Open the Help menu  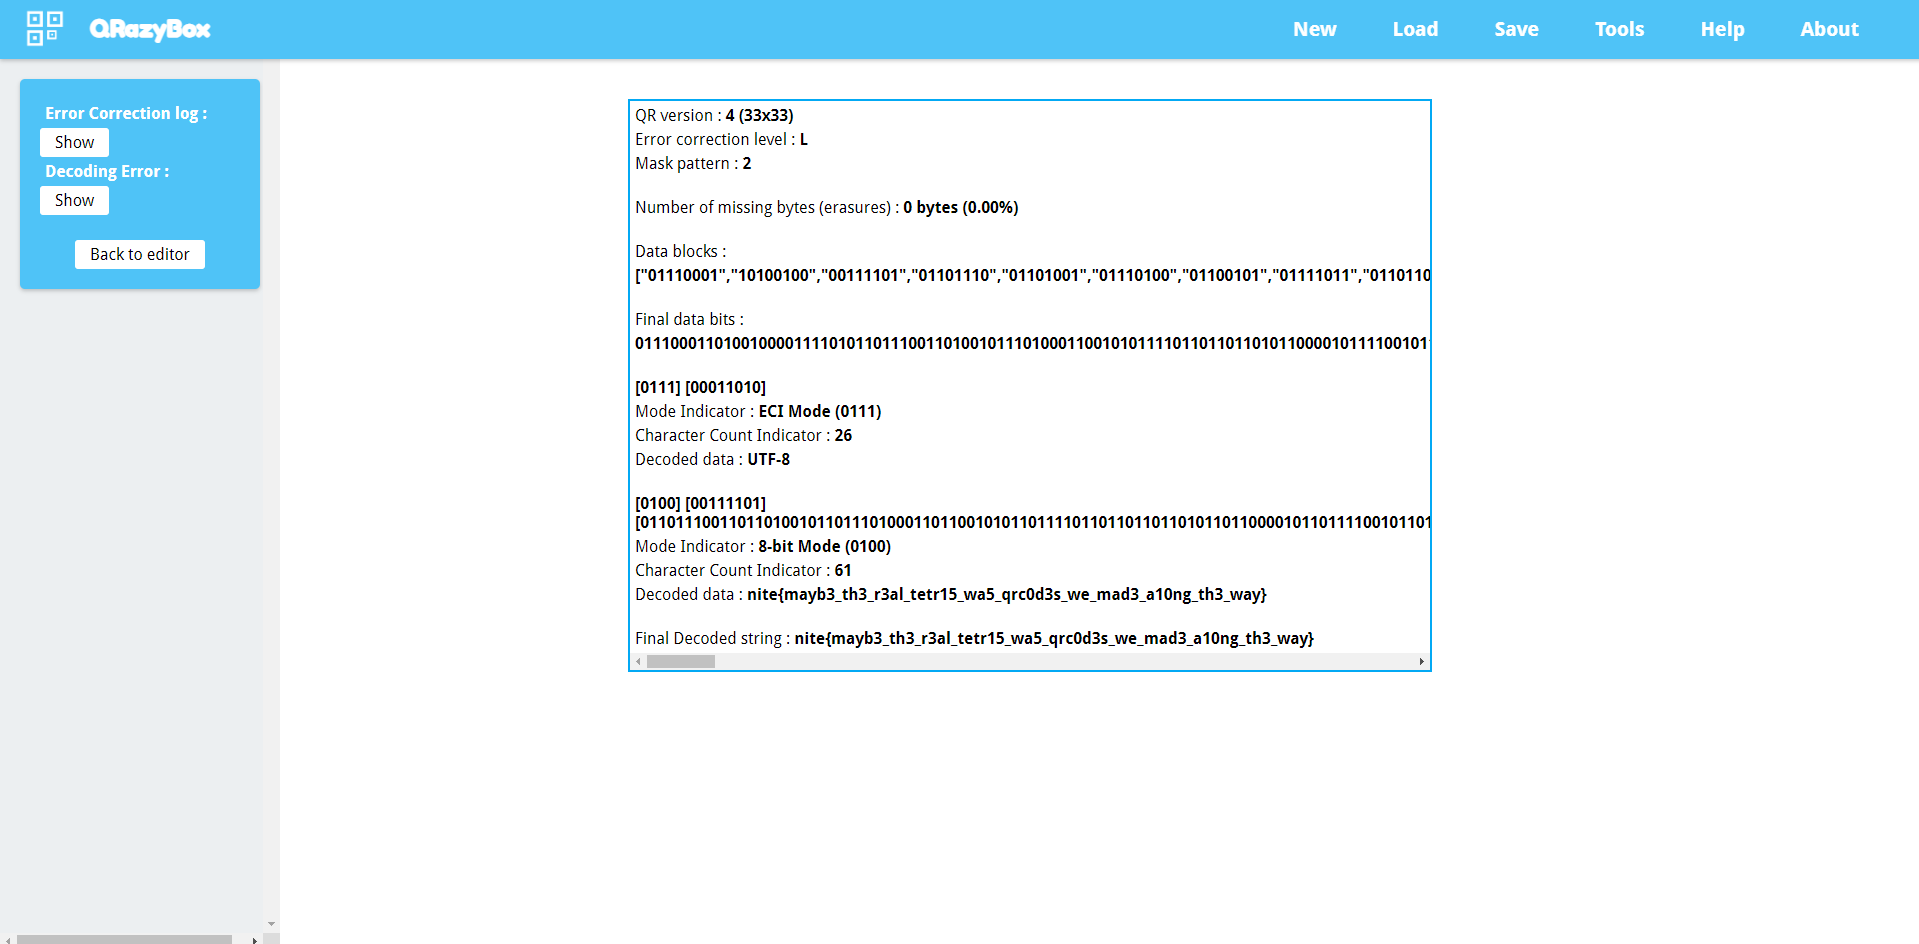coord(1722,29)
